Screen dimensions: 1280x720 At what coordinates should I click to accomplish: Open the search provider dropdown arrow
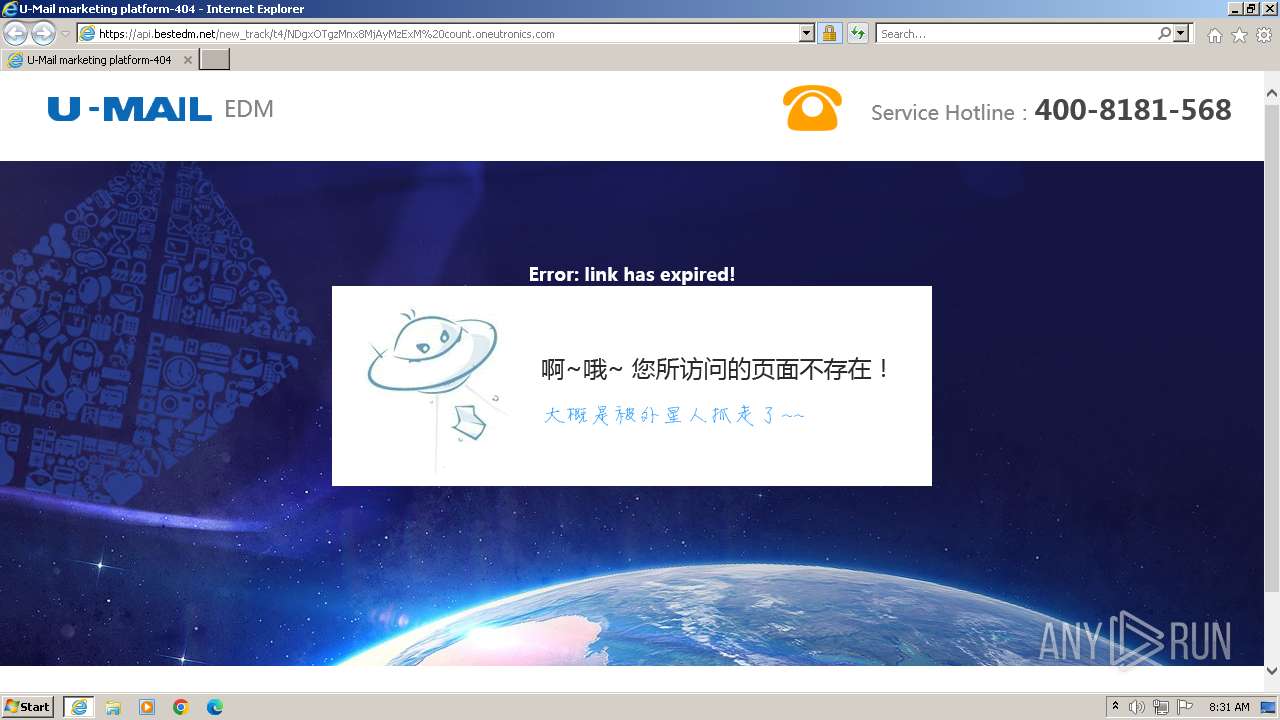1182,33
